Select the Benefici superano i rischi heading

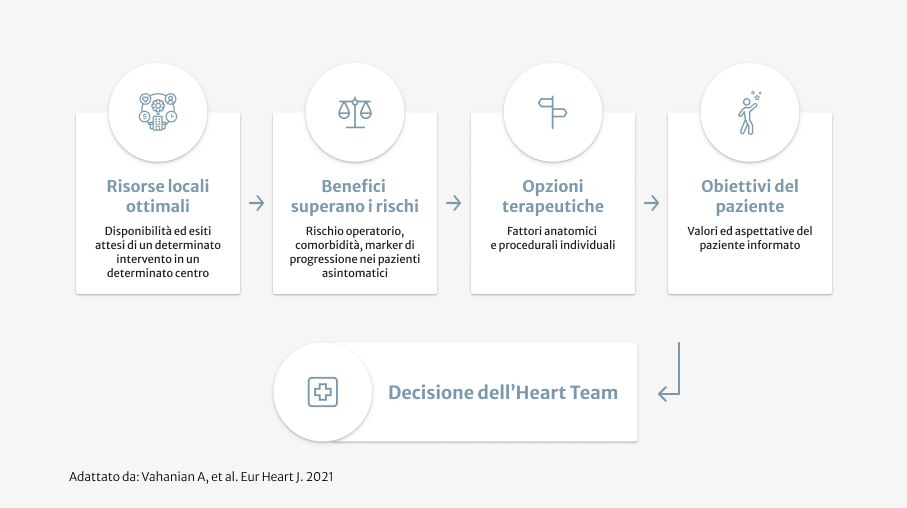[x=355, y=196]
